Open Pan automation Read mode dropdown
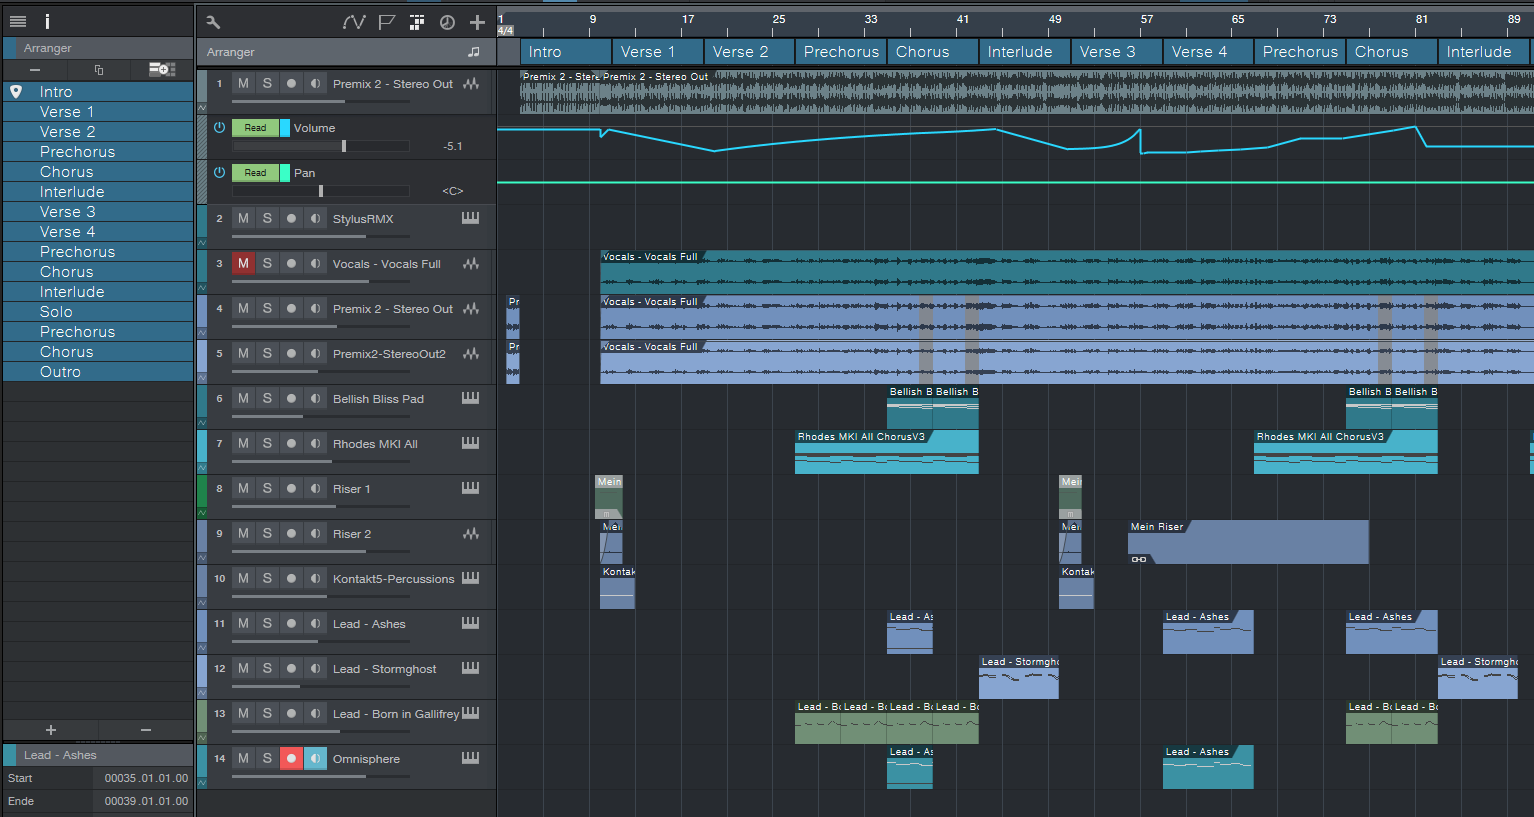Image resolution: width=1534 pixels, height=817 pixels. click(x=255, y=173)
